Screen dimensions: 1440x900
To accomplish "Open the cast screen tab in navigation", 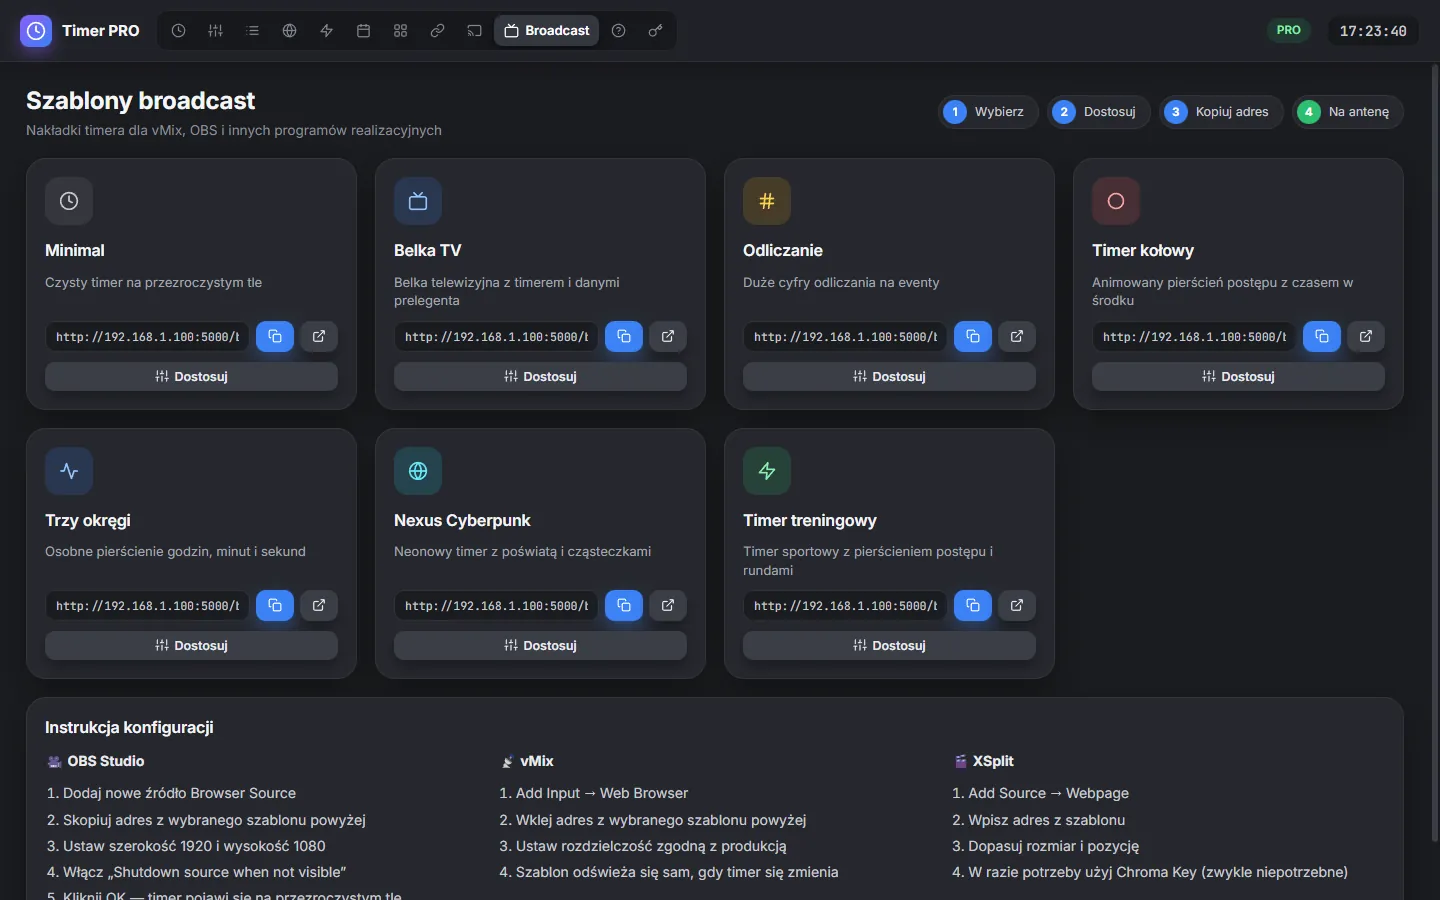I will click(474, 31).
